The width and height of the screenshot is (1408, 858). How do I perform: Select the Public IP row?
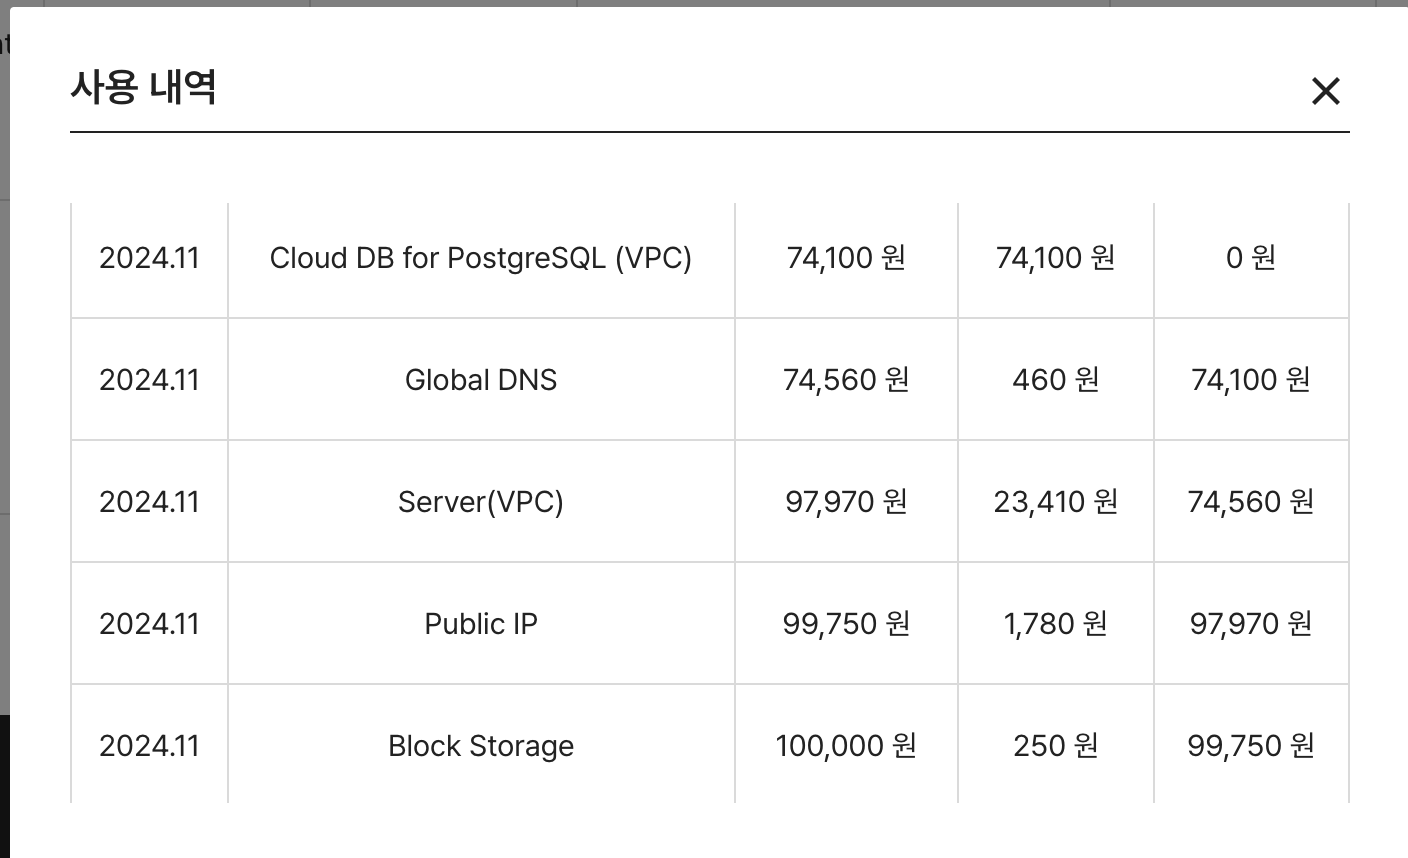click(481, 623)
